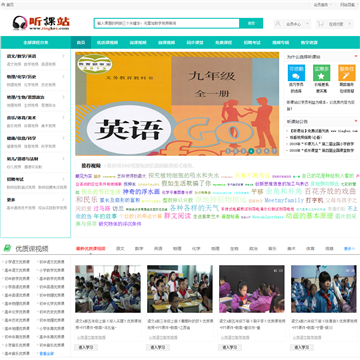Click inside the course search input field
The image size is (360, 360).
click(166, 23)
